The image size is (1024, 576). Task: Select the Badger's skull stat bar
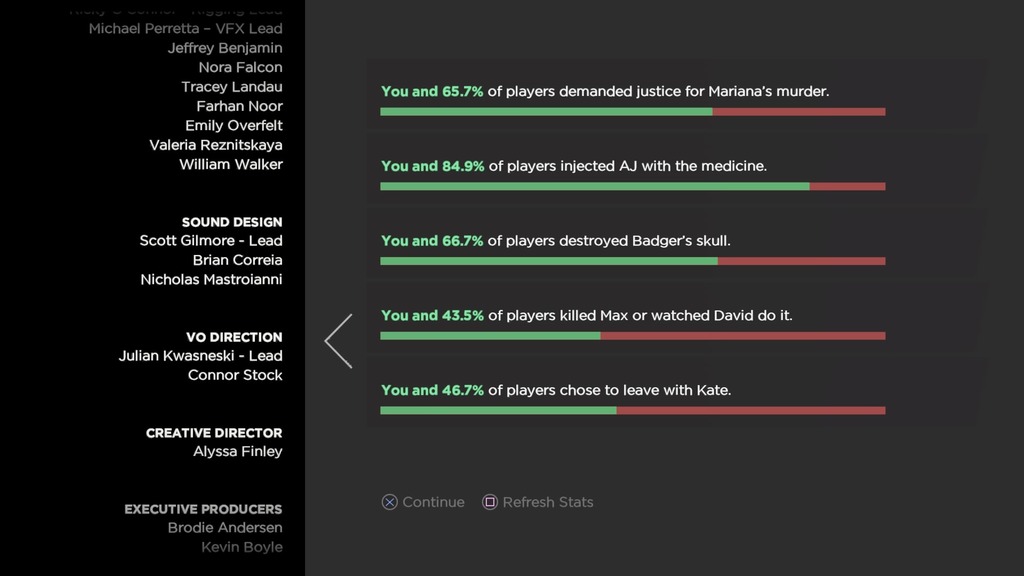632,261
